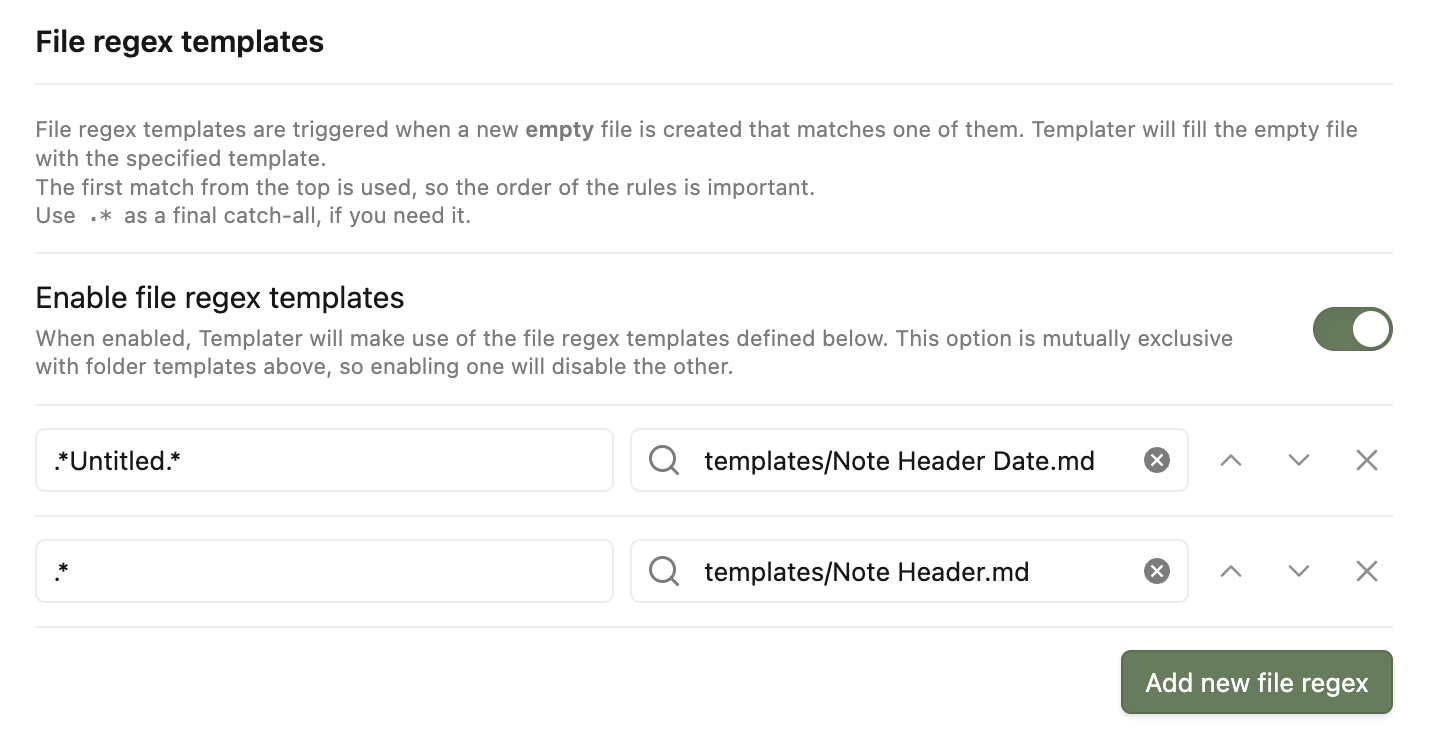The width and height of the screenshot is (1446, 740).
Task: Click the search icon beside Note Header.md
Action: [x=664, y=571]
